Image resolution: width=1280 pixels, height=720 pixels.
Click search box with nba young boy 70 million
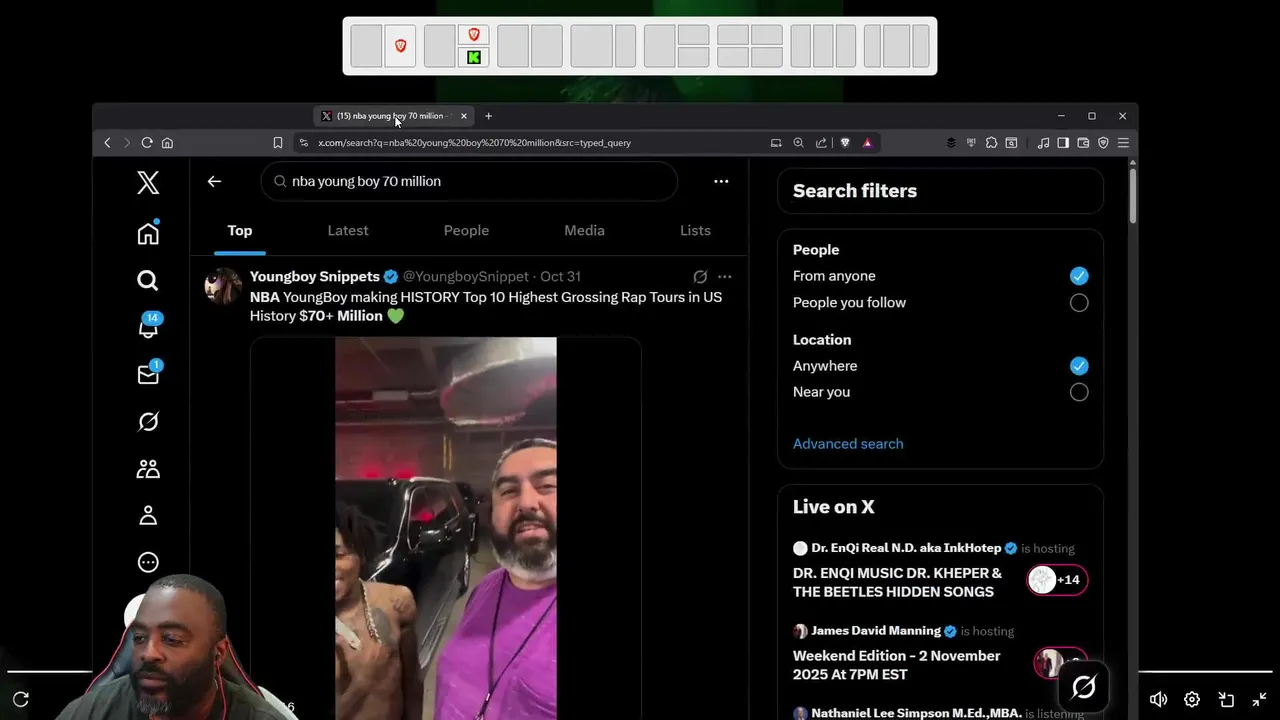tap(469, 181)
